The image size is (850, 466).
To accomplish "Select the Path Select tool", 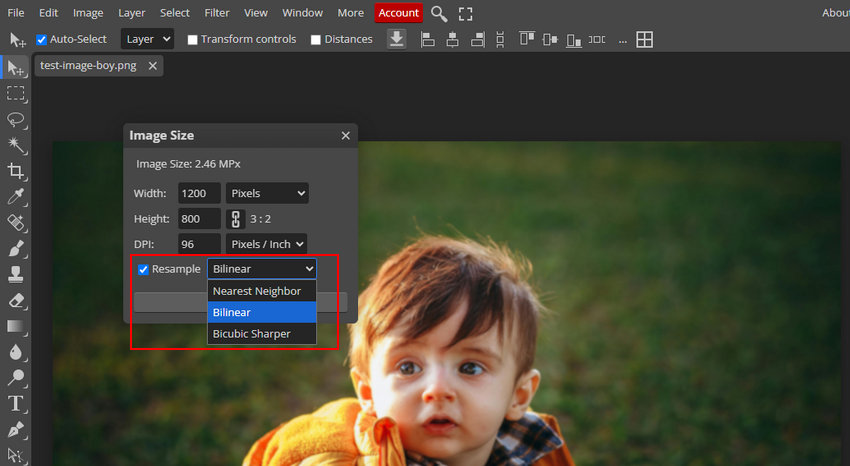I will tap(16, 455).
